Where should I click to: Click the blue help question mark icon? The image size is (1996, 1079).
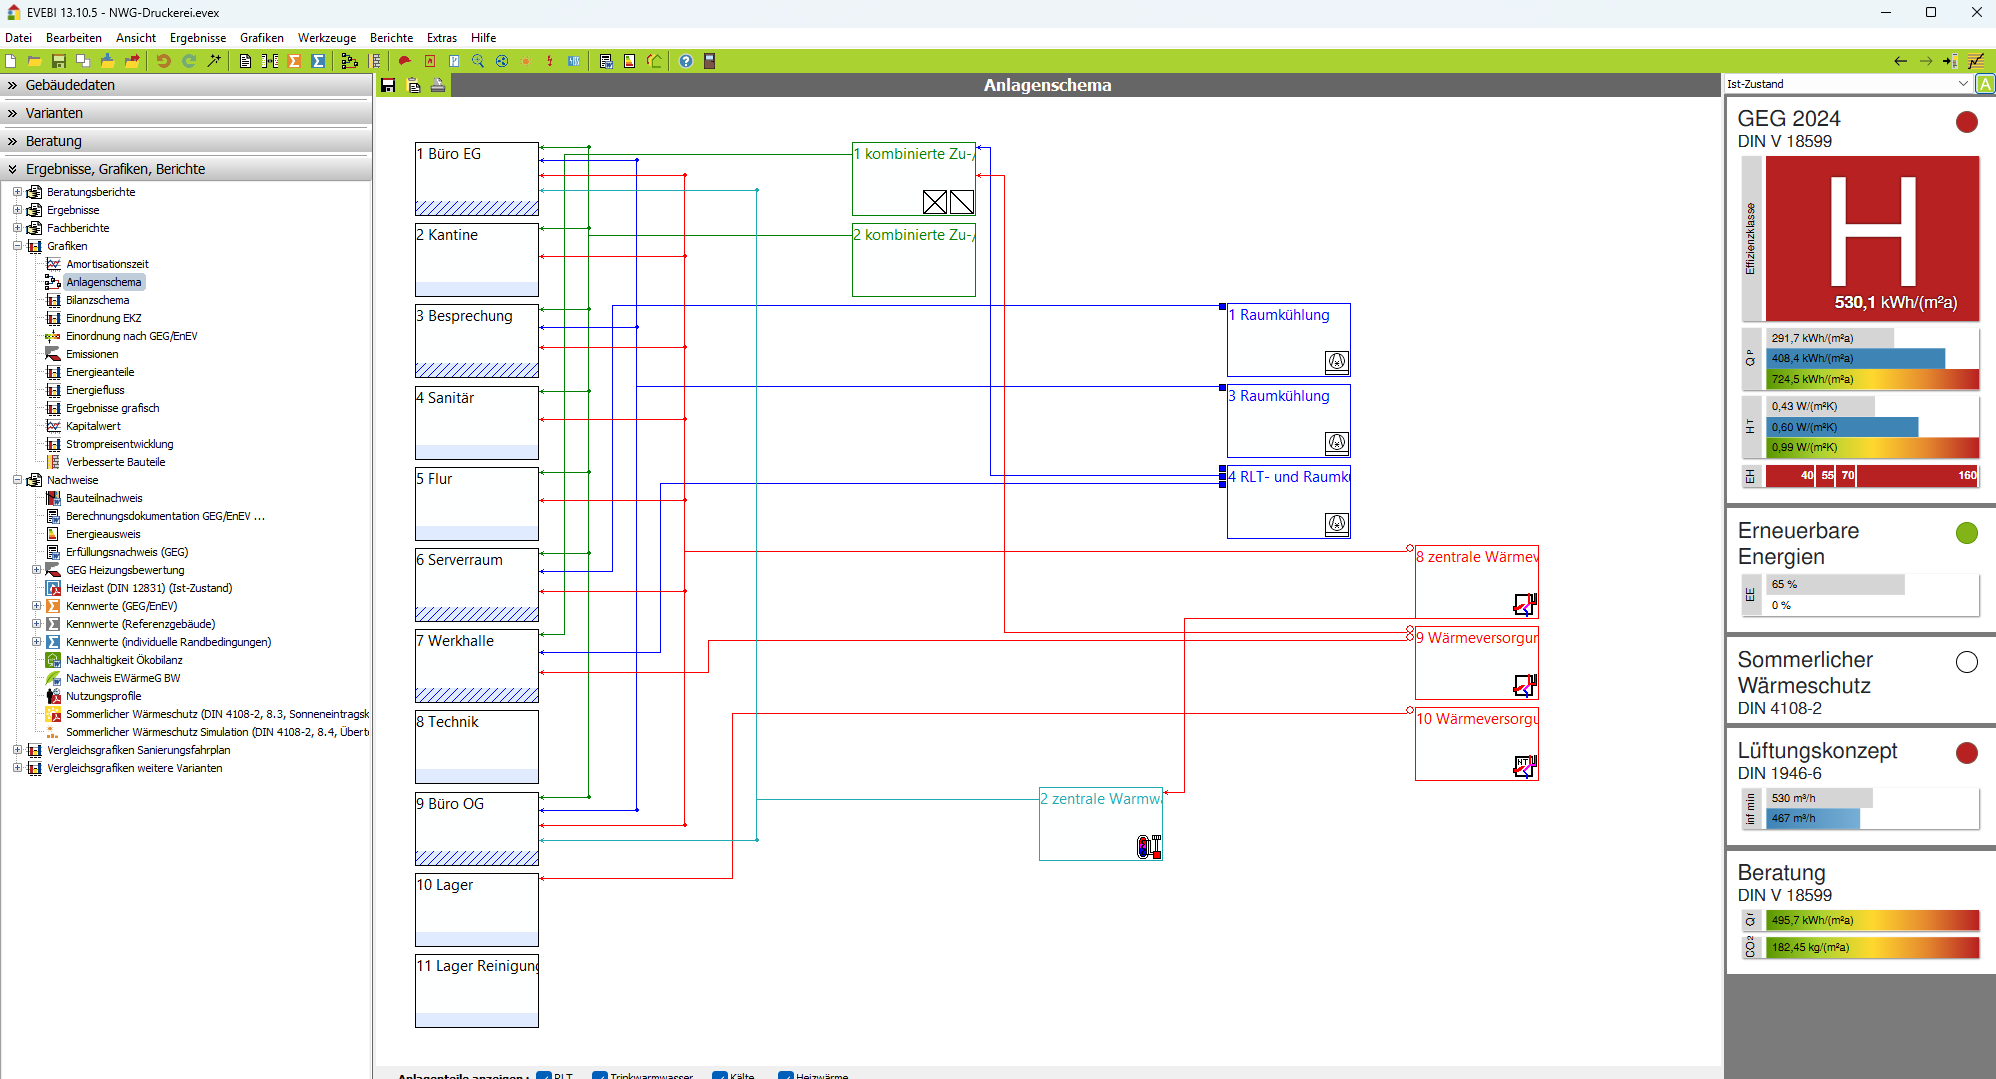686,61
